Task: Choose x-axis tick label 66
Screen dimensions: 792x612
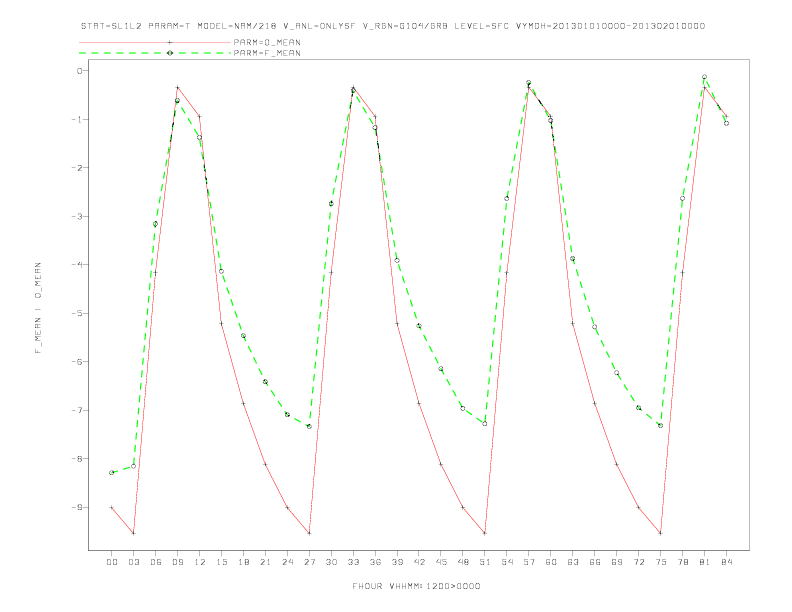Action: pos(595,562)
